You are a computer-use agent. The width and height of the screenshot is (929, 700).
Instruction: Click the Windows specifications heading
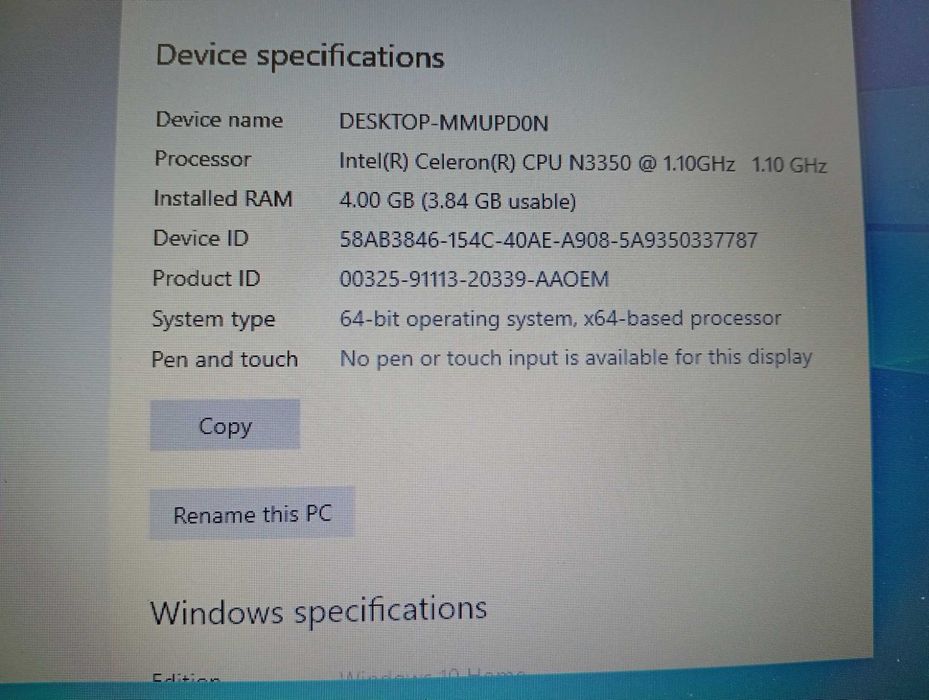pyautogui.click(x=319, y=611)
